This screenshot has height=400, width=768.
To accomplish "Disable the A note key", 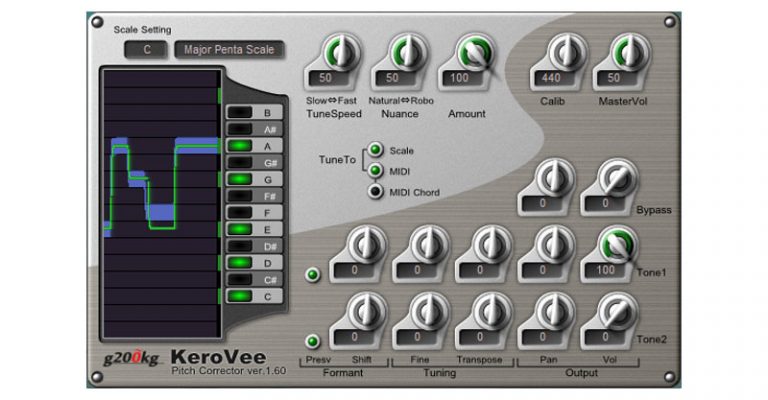I will (254, 146).
